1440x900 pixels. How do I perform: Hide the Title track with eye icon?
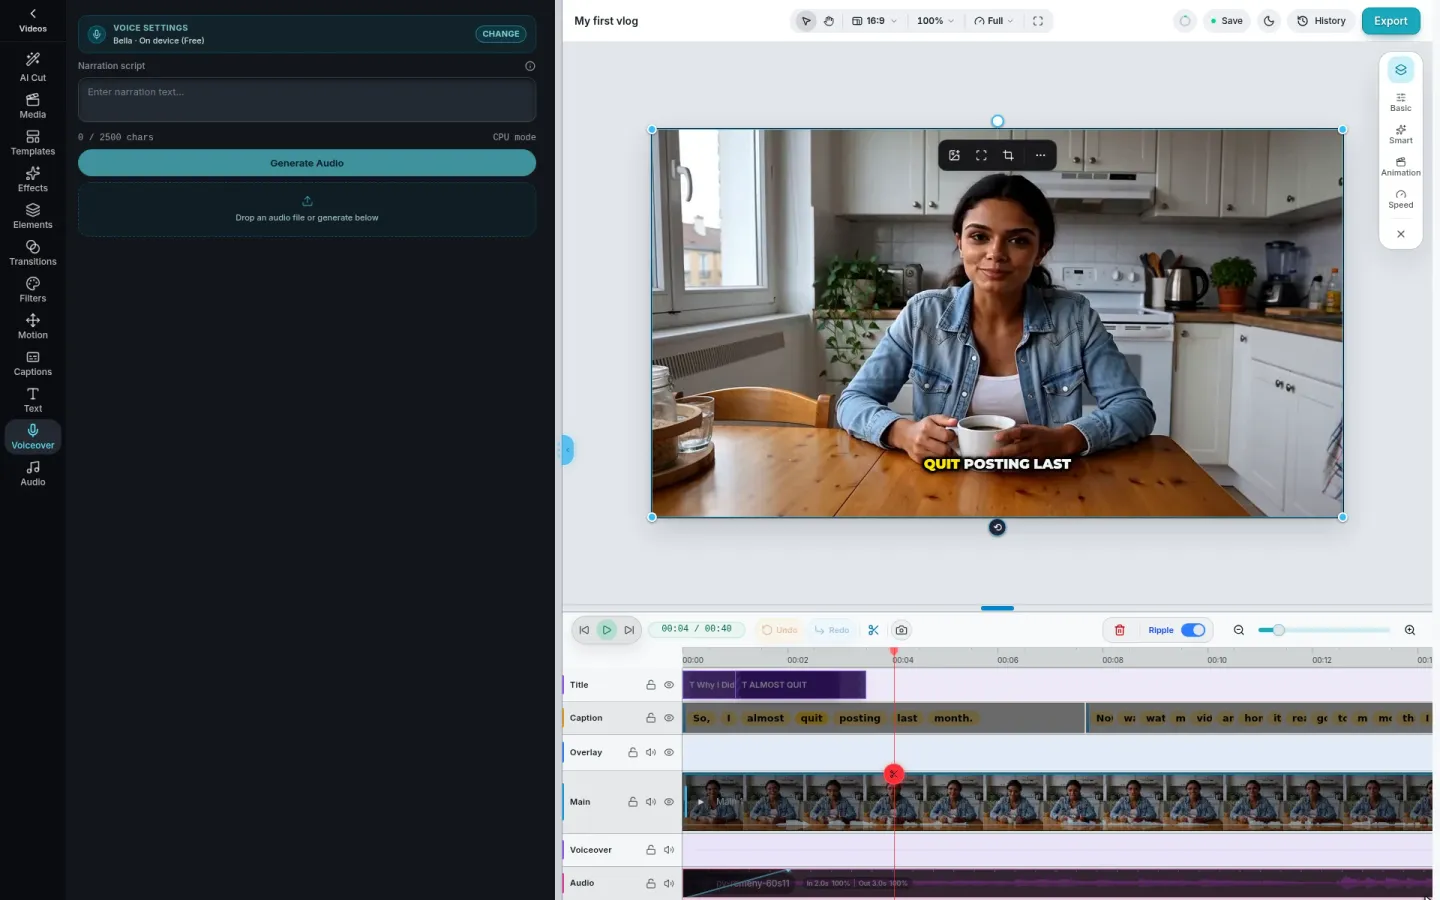click(x=669, y=685)
